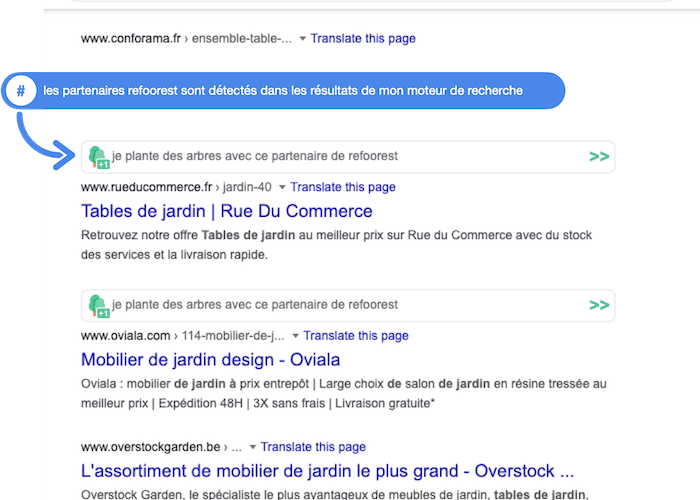The image size is (700, 500).
Task: Click the refoorest tree icon above Rue Du Commerce result
Action: click(x=99, y=157)
